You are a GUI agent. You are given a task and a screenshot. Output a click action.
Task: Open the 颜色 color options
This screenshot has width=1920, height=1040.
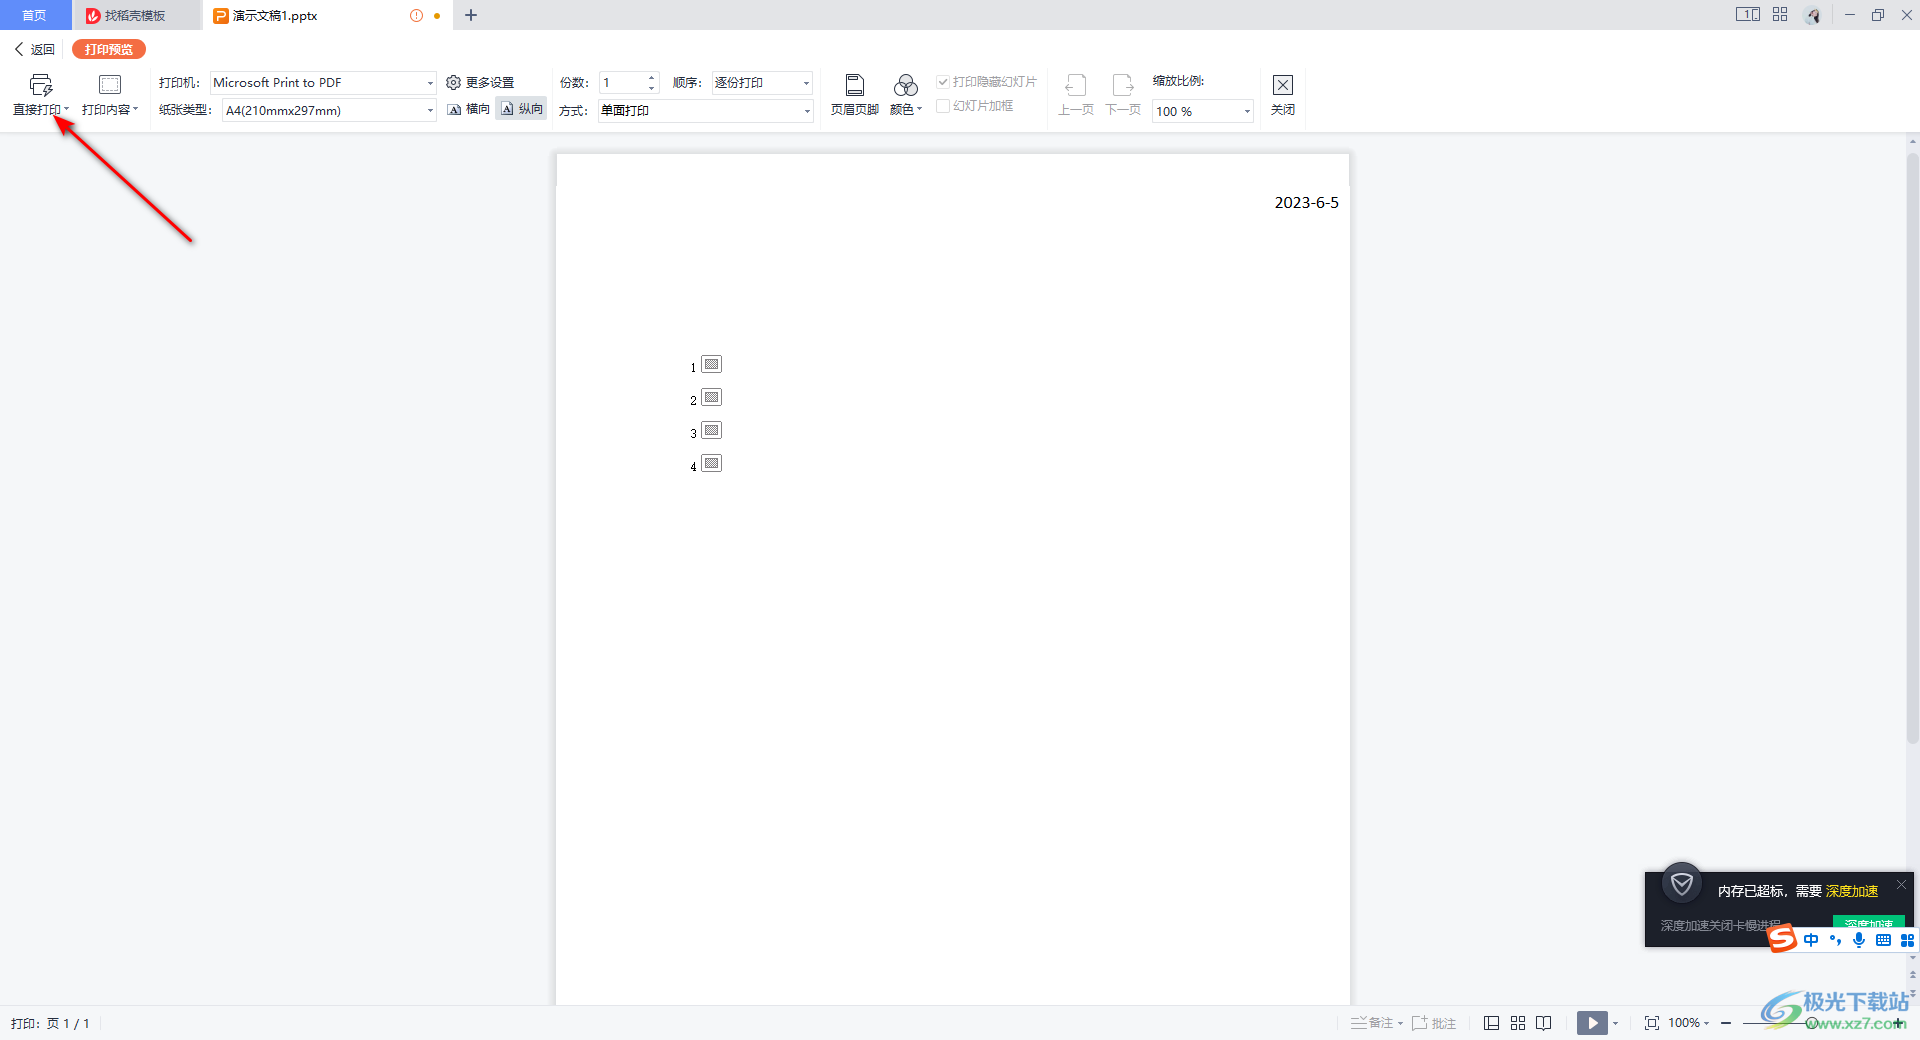tap(906, 96)
